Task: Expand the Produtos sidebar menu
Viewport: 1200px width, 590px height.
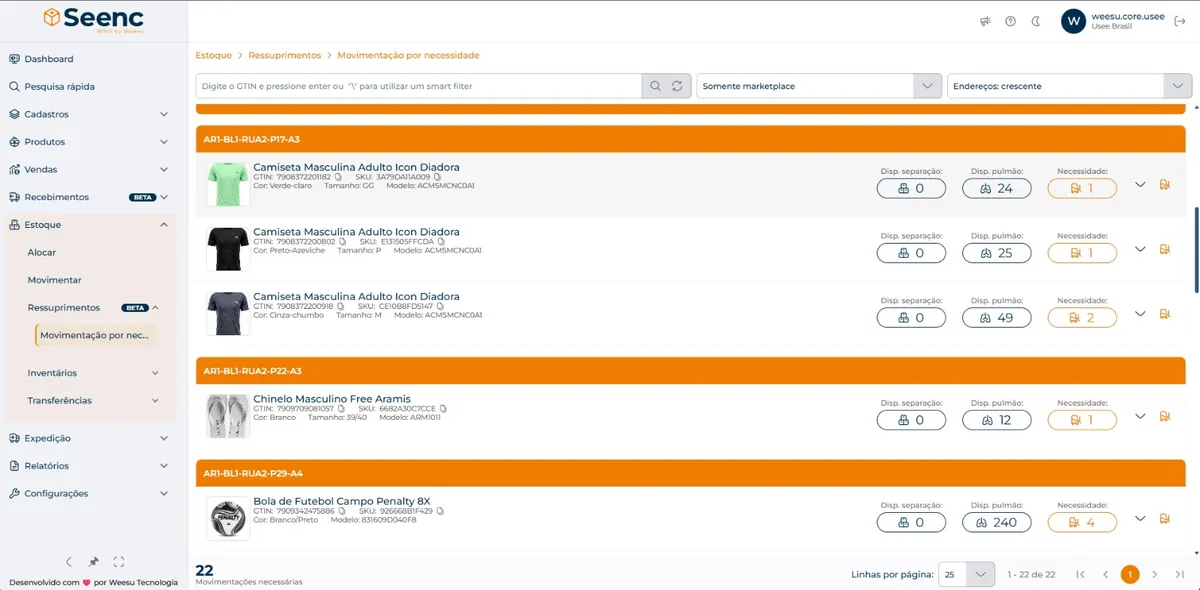Action: click(x=88, y=142)
